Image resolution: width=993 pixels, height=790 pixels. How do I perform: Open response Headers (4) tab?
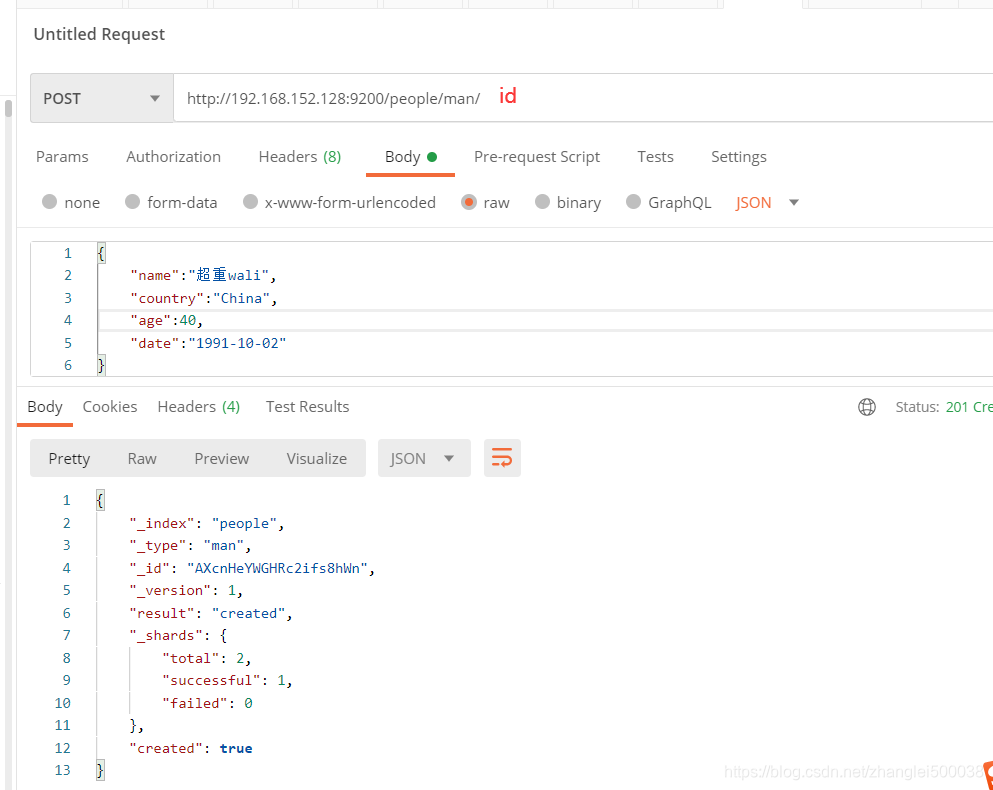click(x=199, y=407)
